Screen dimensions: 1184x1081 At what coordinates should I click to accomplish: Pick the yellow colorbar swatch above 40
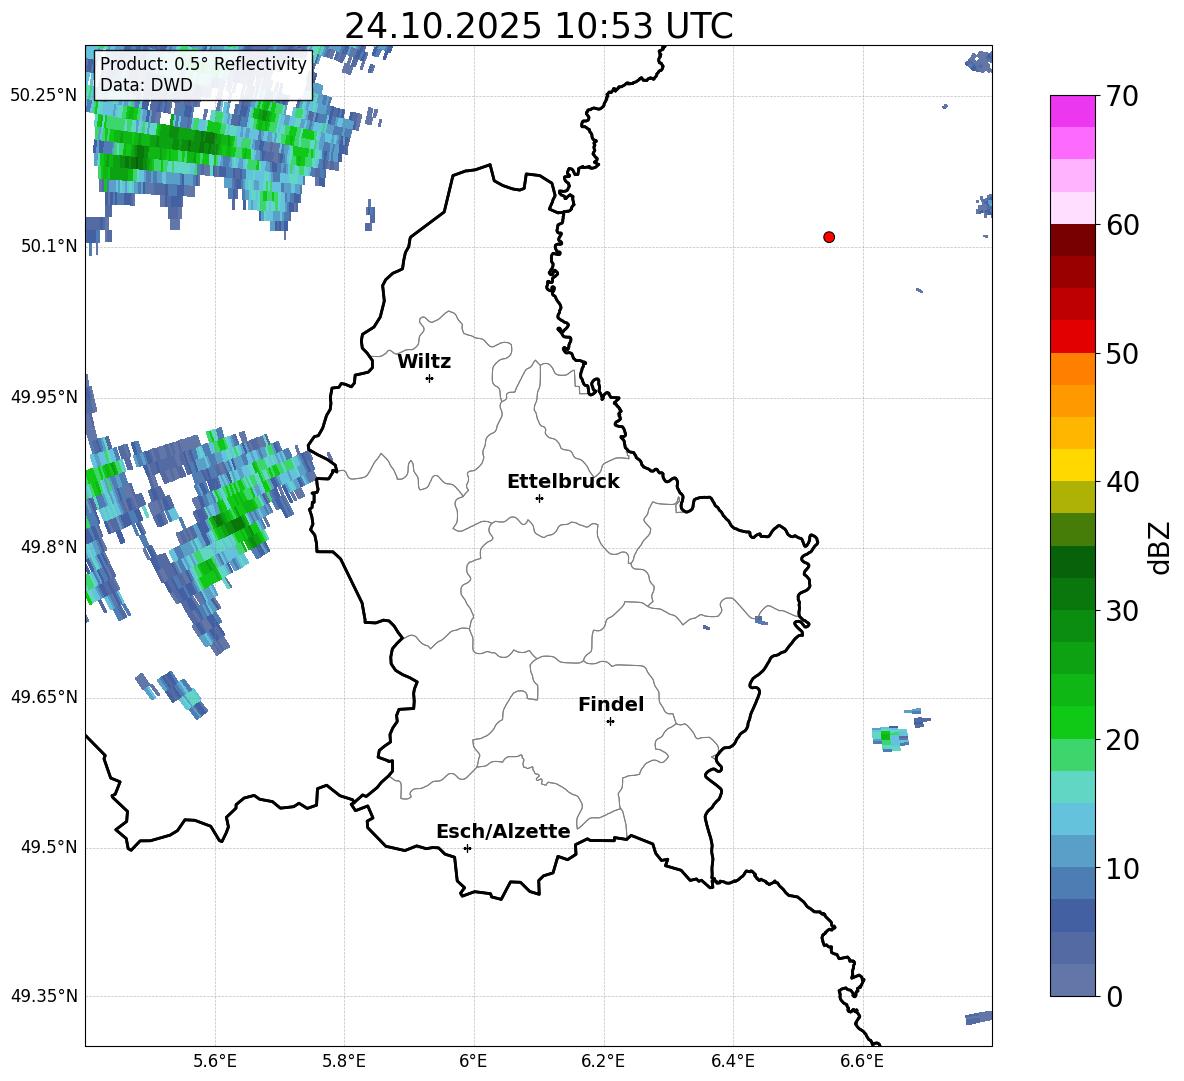point(1072,465)
